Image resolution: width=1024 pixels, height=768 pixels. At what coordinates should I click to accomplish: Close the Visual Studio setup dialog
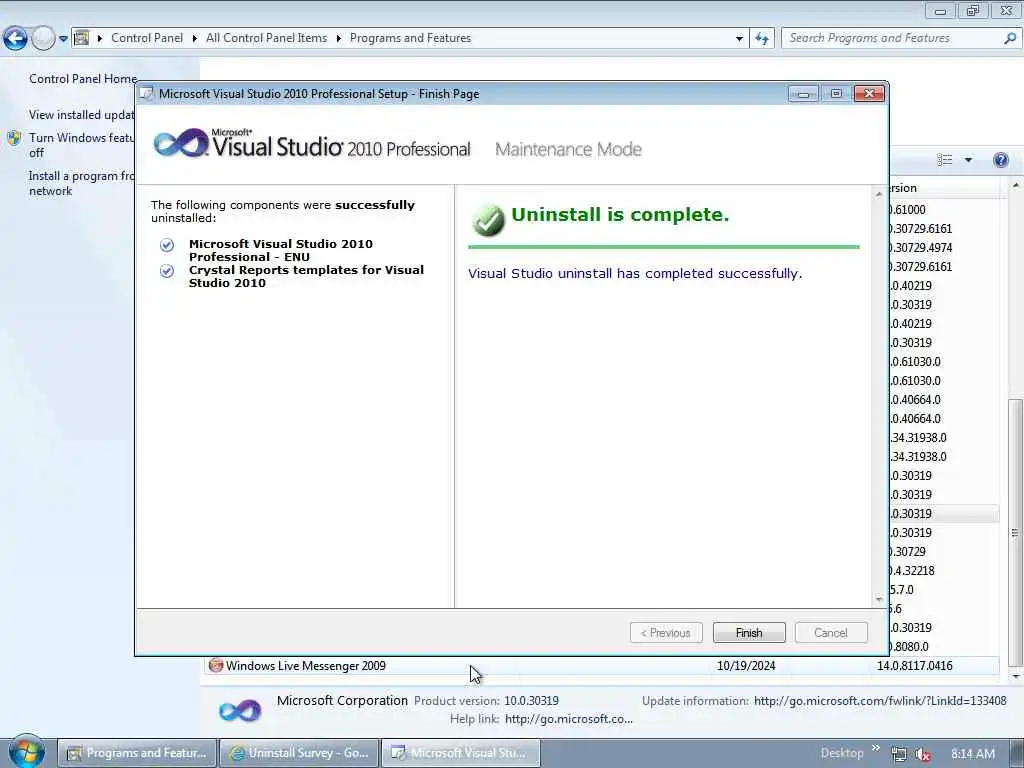[x=869, y=94]
